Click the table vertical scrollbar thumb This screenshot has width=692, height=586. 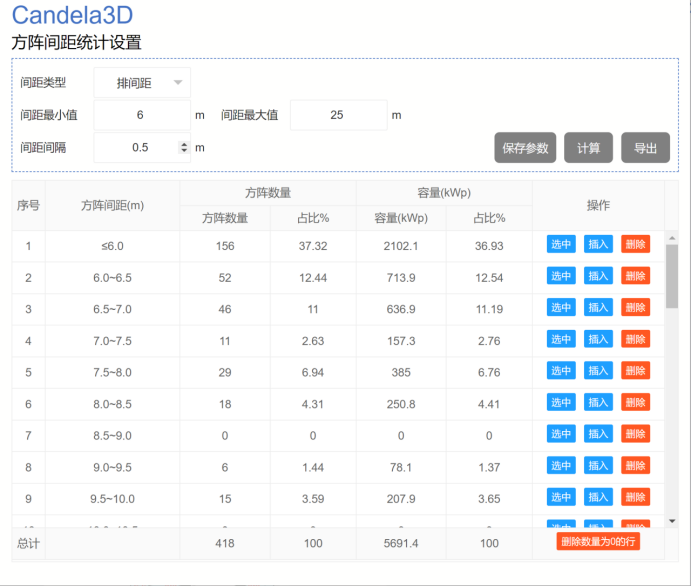click(x=672, y=276)
